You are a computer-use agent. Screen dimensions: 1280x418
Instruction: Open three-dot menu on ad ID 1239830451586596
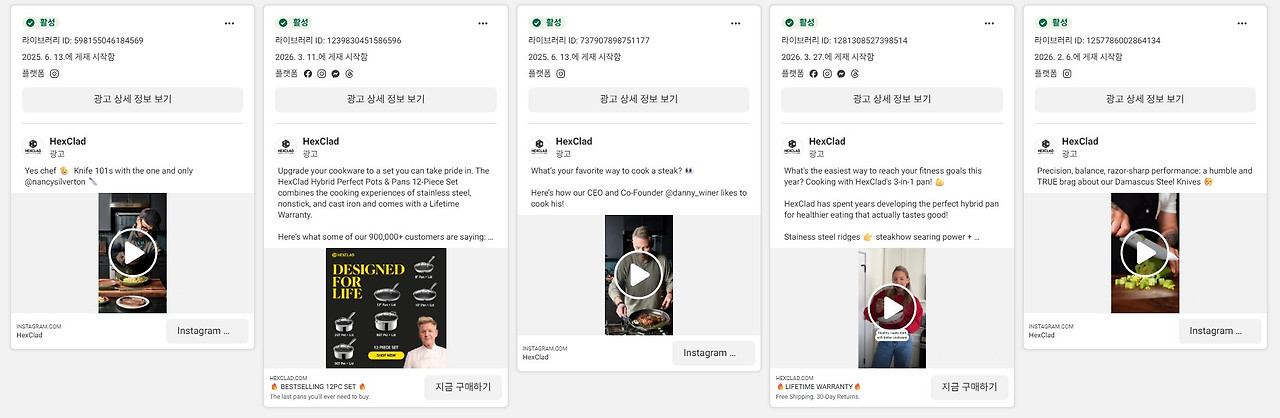coord(483,22)
